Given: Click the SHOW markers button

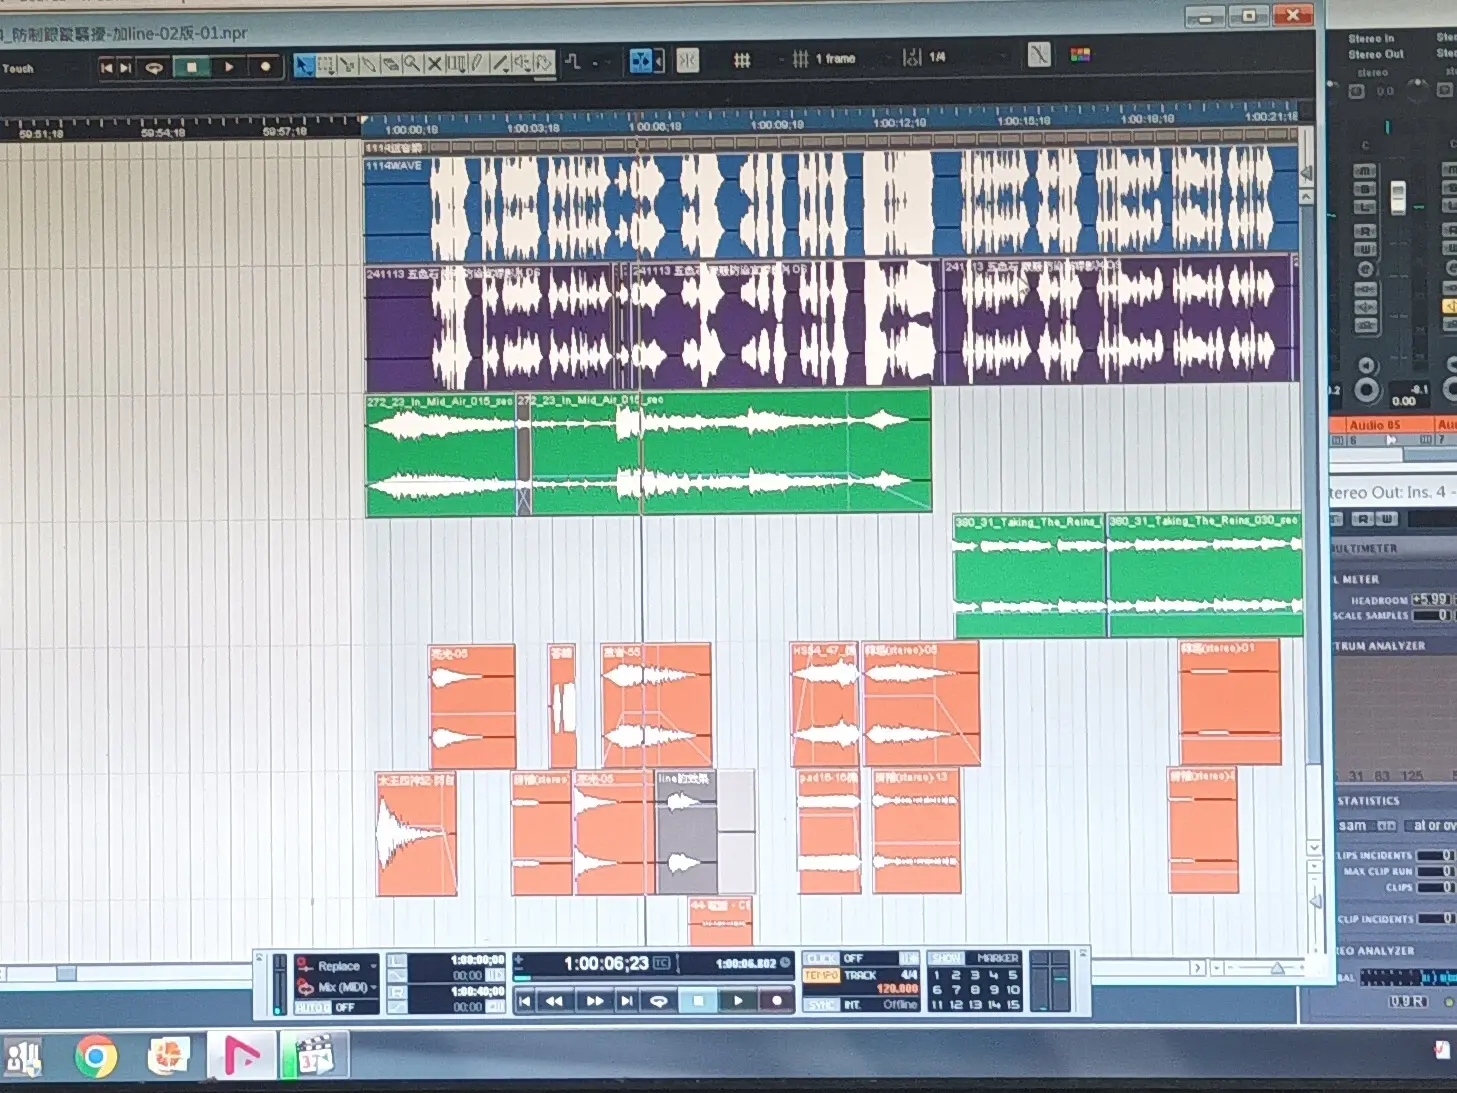Looking at the screenshot, I should (x=946, y=958).
